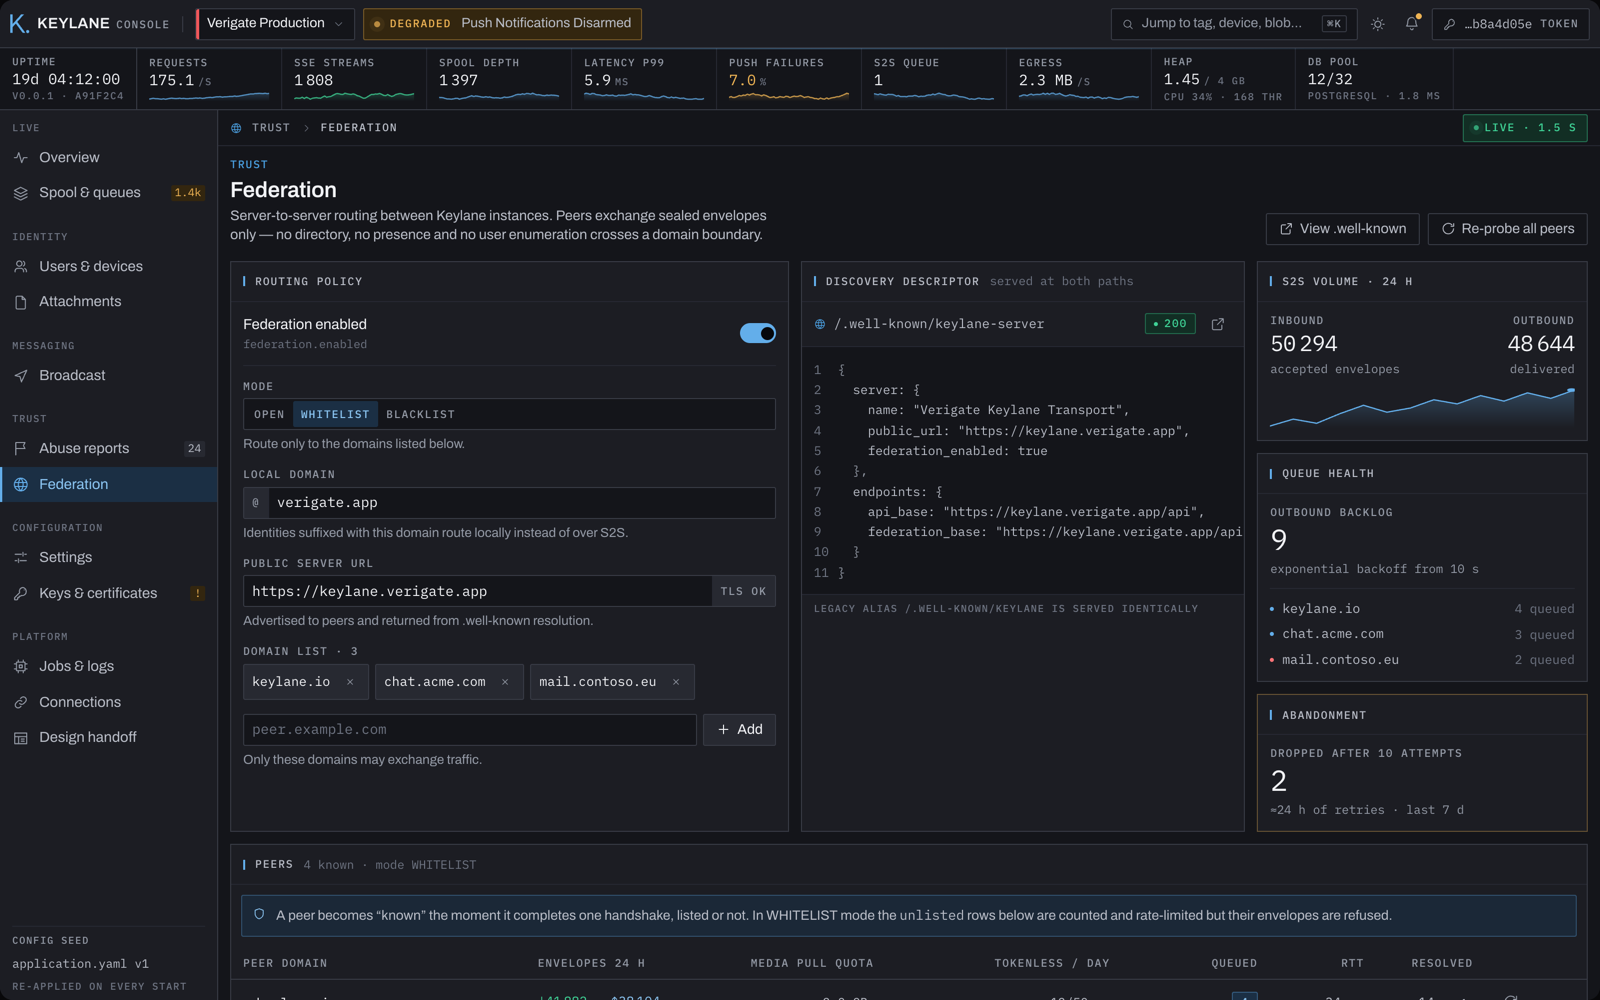Screen dimensions: 1600x1000
Task: Click the breadcrumb globe icon
Action: pyautogui.click(x=236, y=128)
